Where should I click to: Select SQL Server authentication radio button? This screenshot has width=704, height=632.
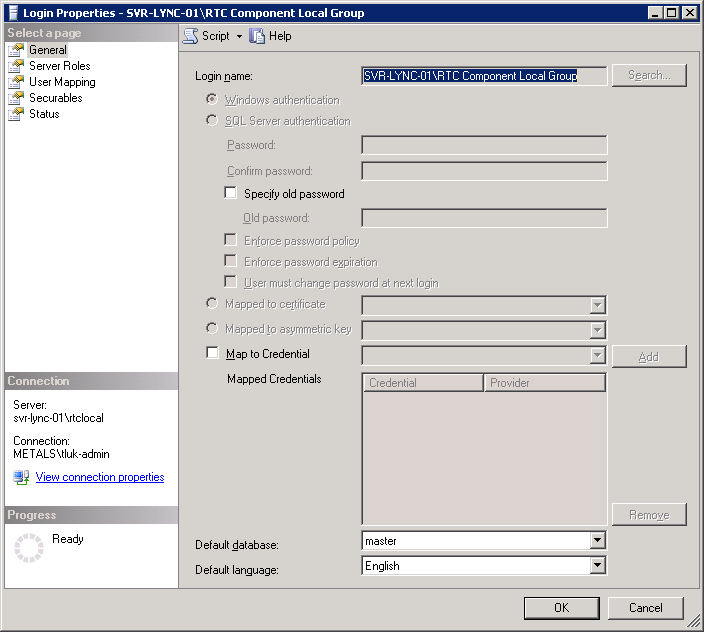click(212, 120)
